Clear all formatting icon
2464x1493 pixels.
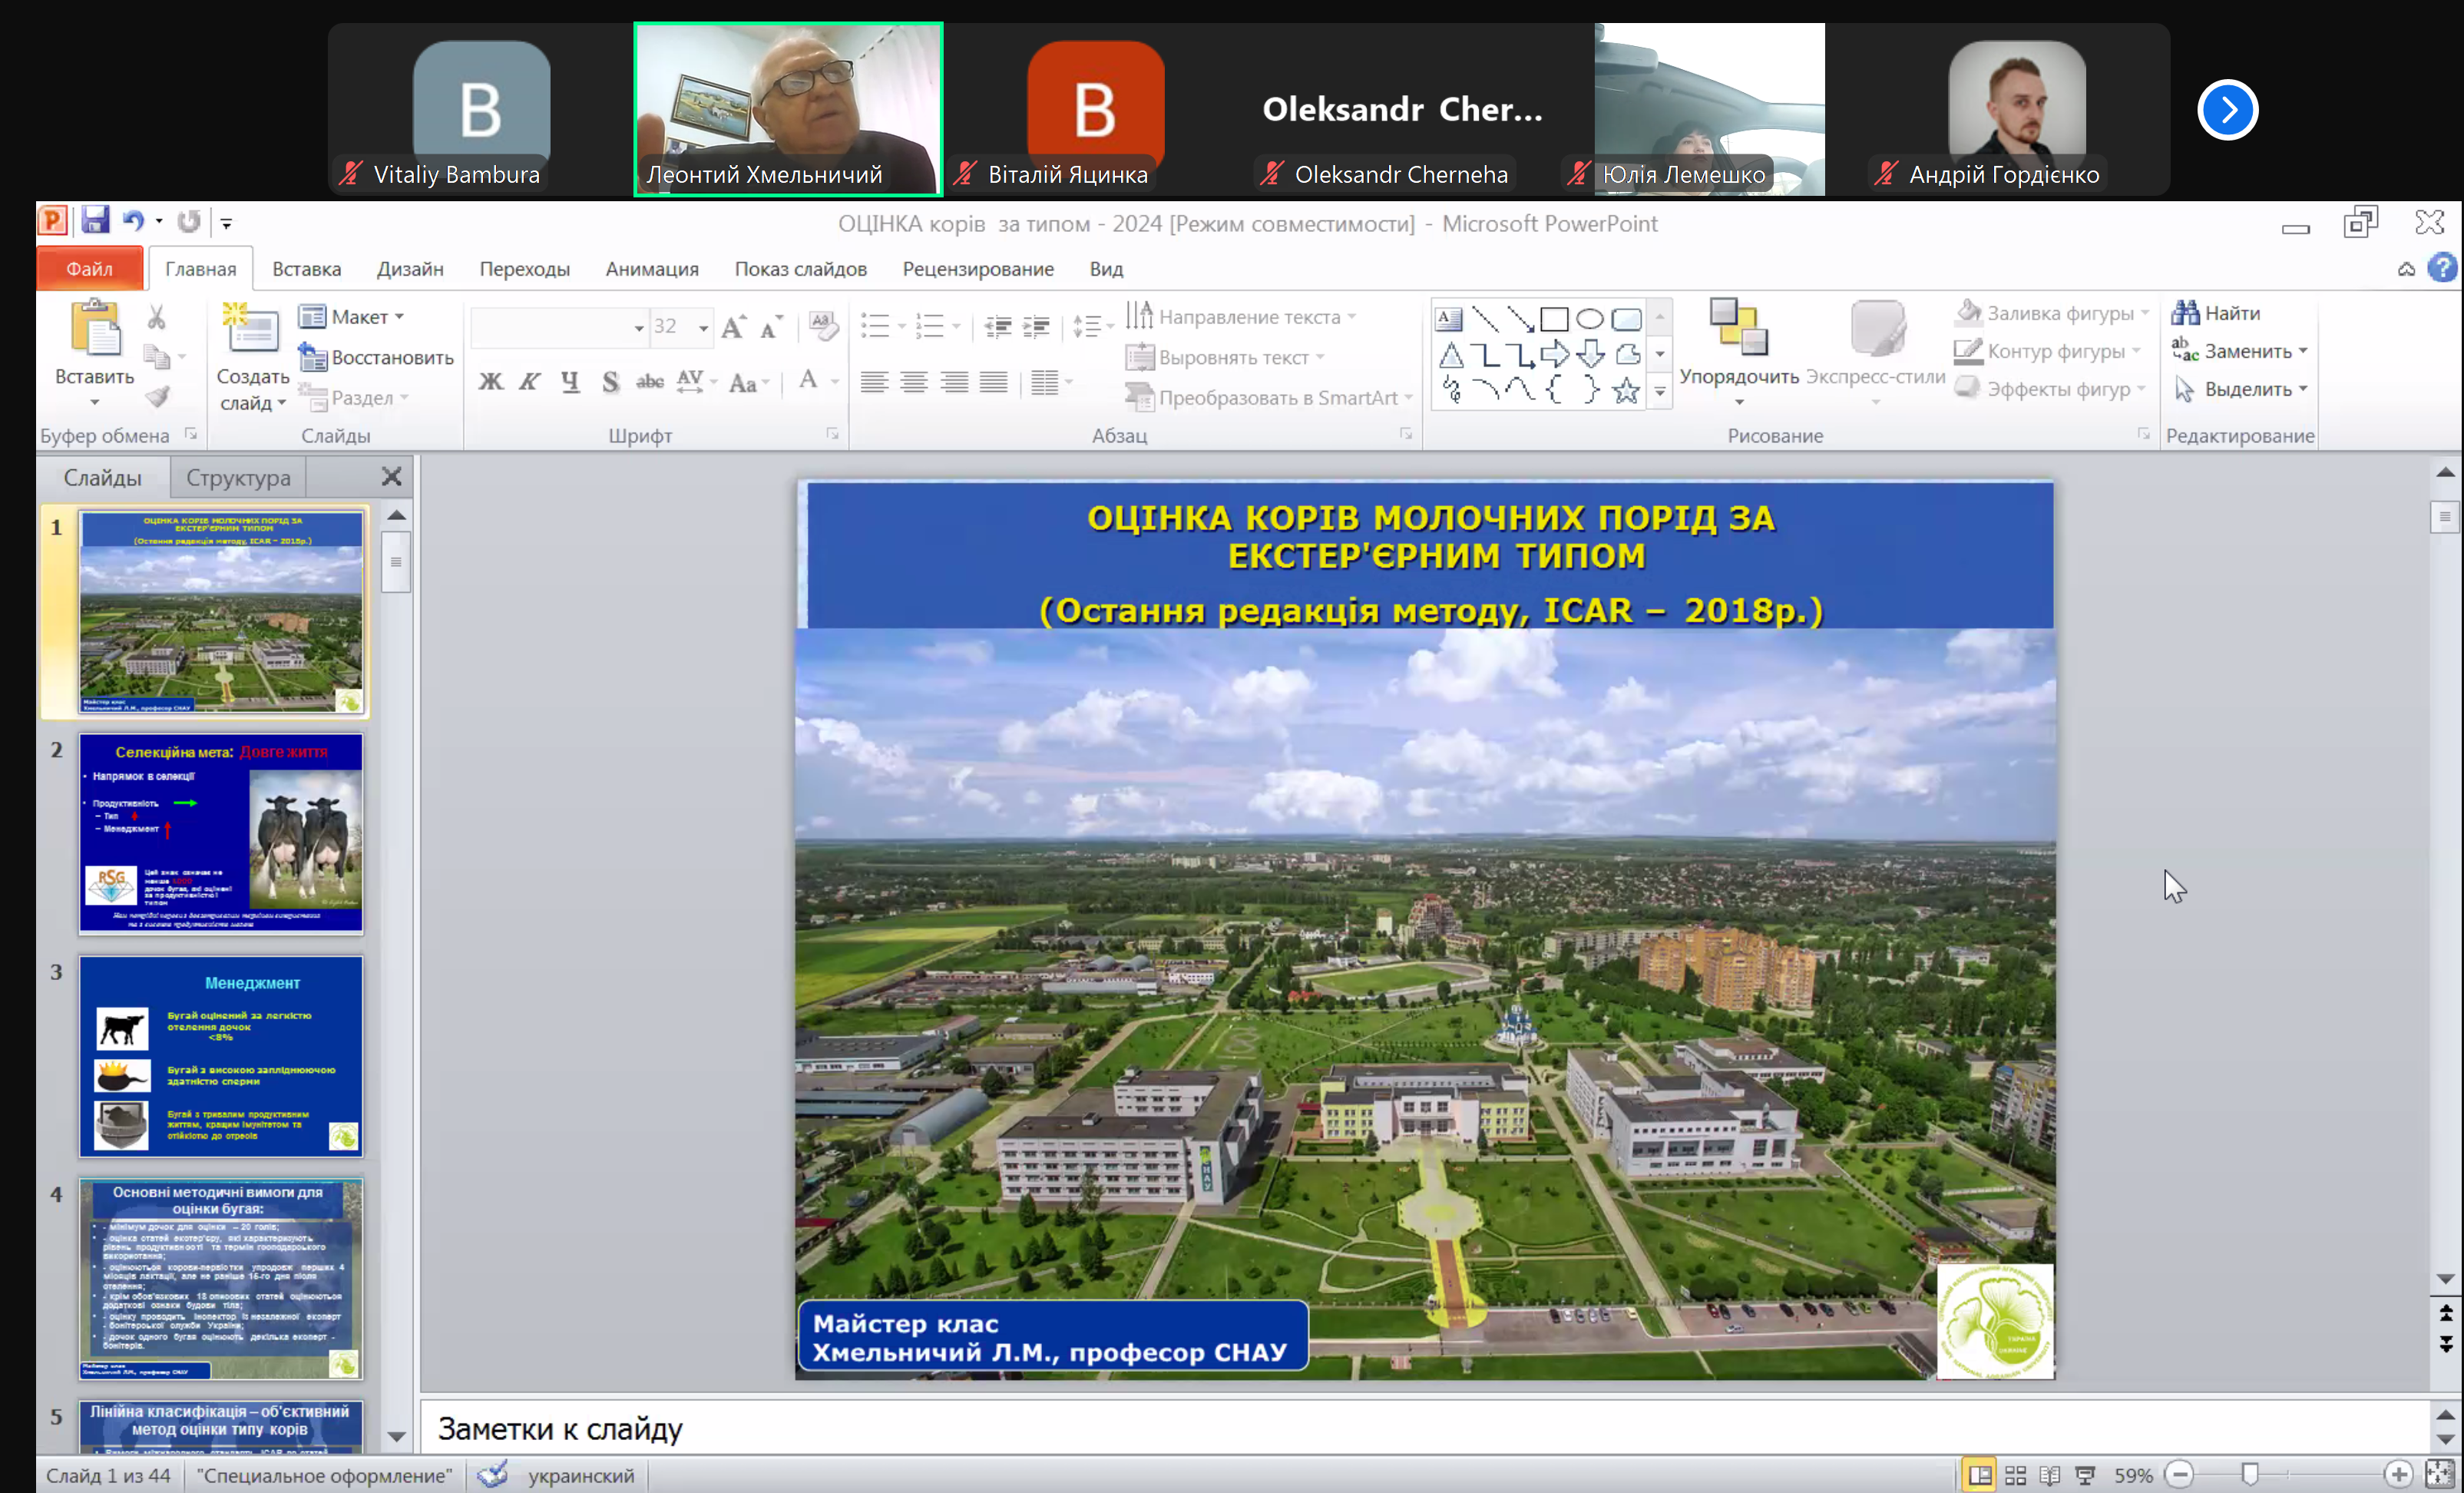823,325
